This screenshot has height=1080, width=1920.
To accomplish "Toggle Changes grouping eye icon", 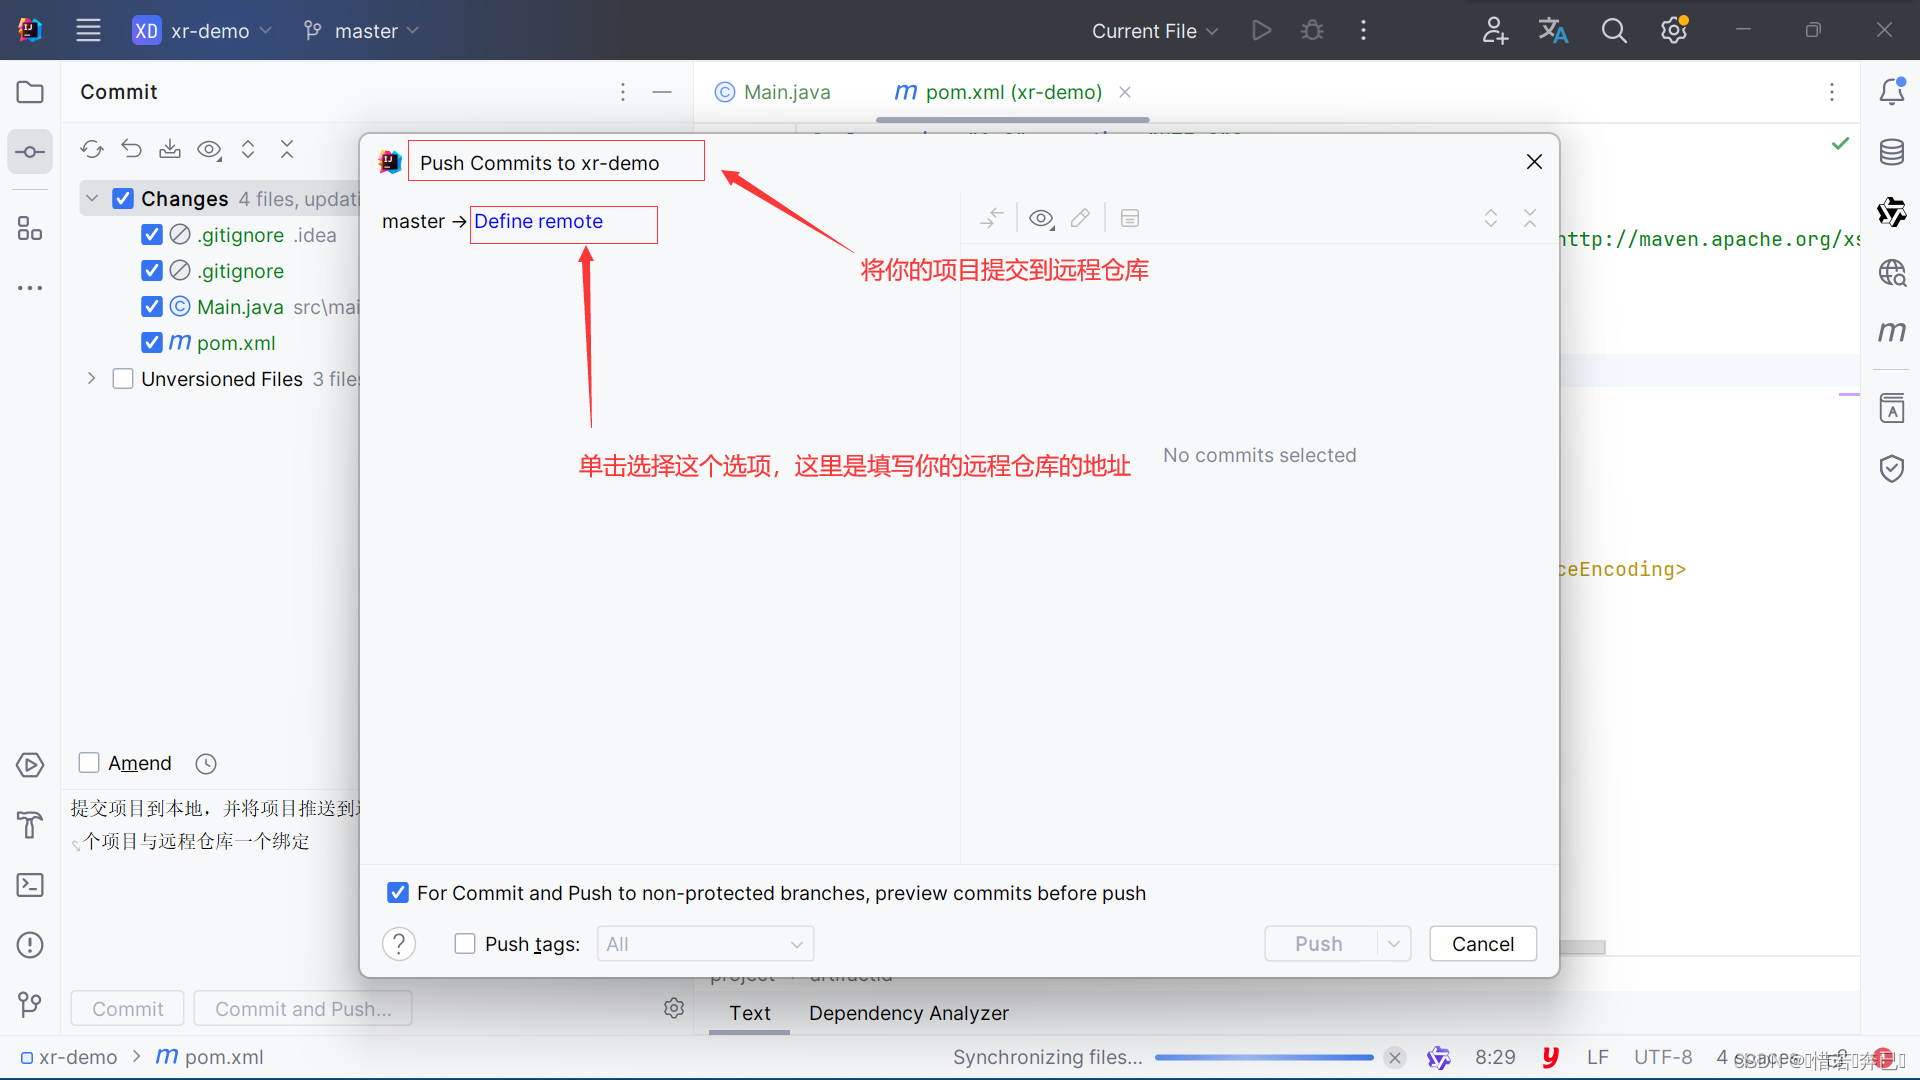I will 209,149.
